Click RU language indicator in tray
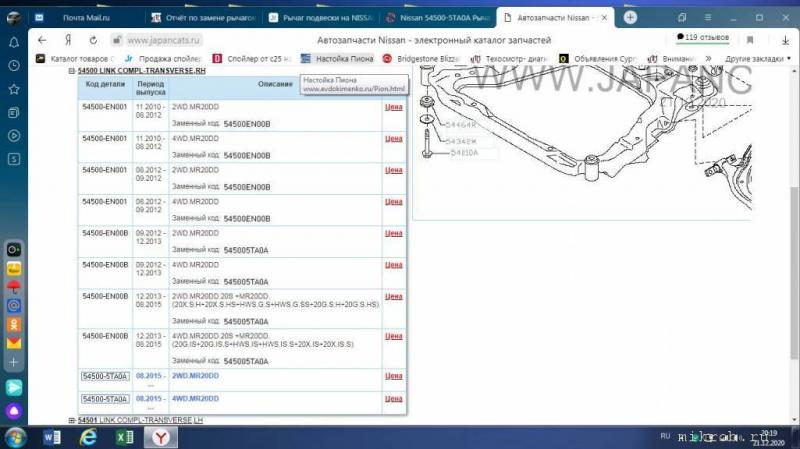Image resolution: width=800 pixels, height=449 pixels. pos(665,436)
